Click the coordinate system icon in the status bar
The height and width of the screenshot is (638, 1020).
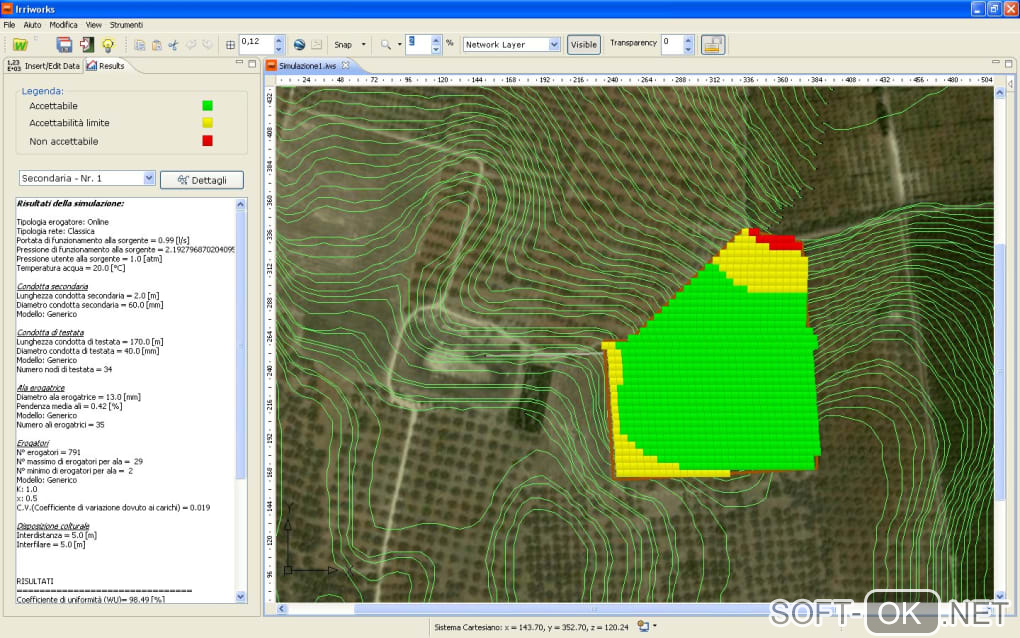point(644,626)
